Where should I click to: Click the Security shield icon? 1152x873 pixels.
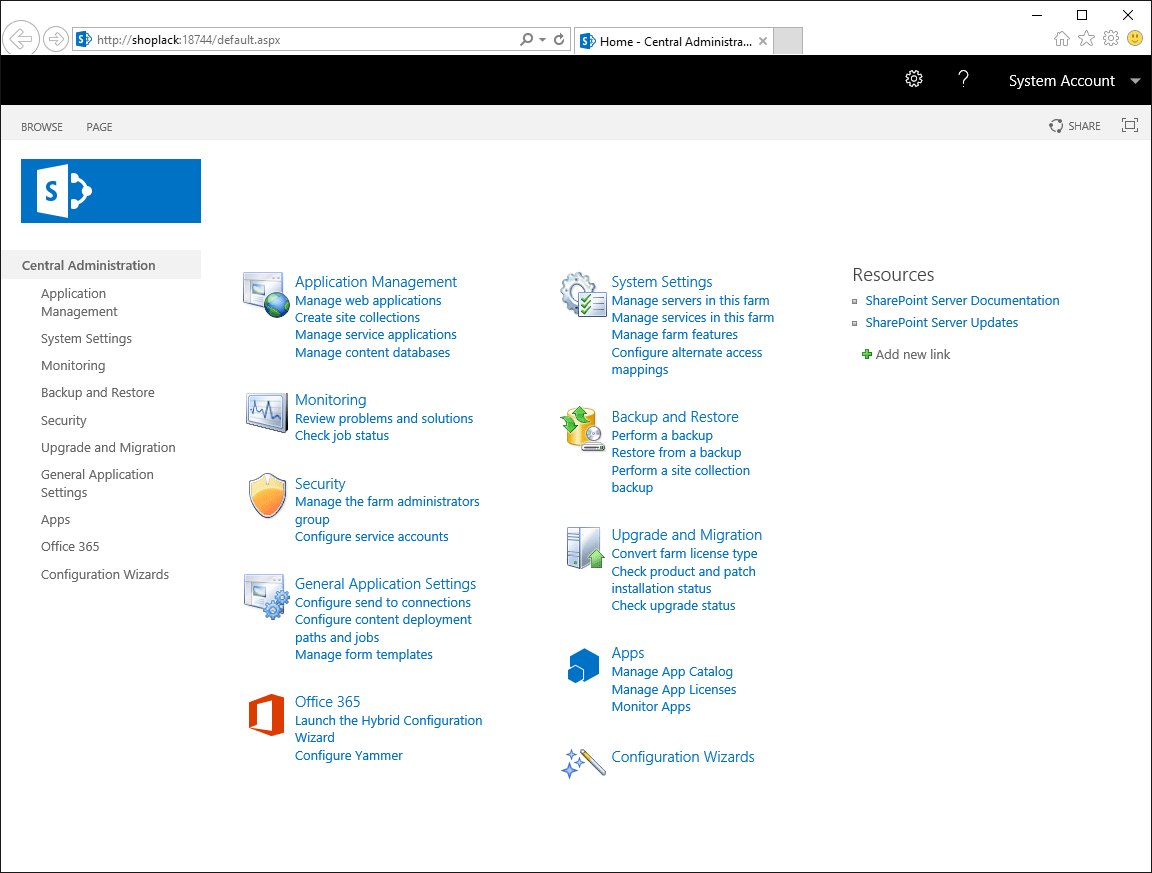coord(267,495)
